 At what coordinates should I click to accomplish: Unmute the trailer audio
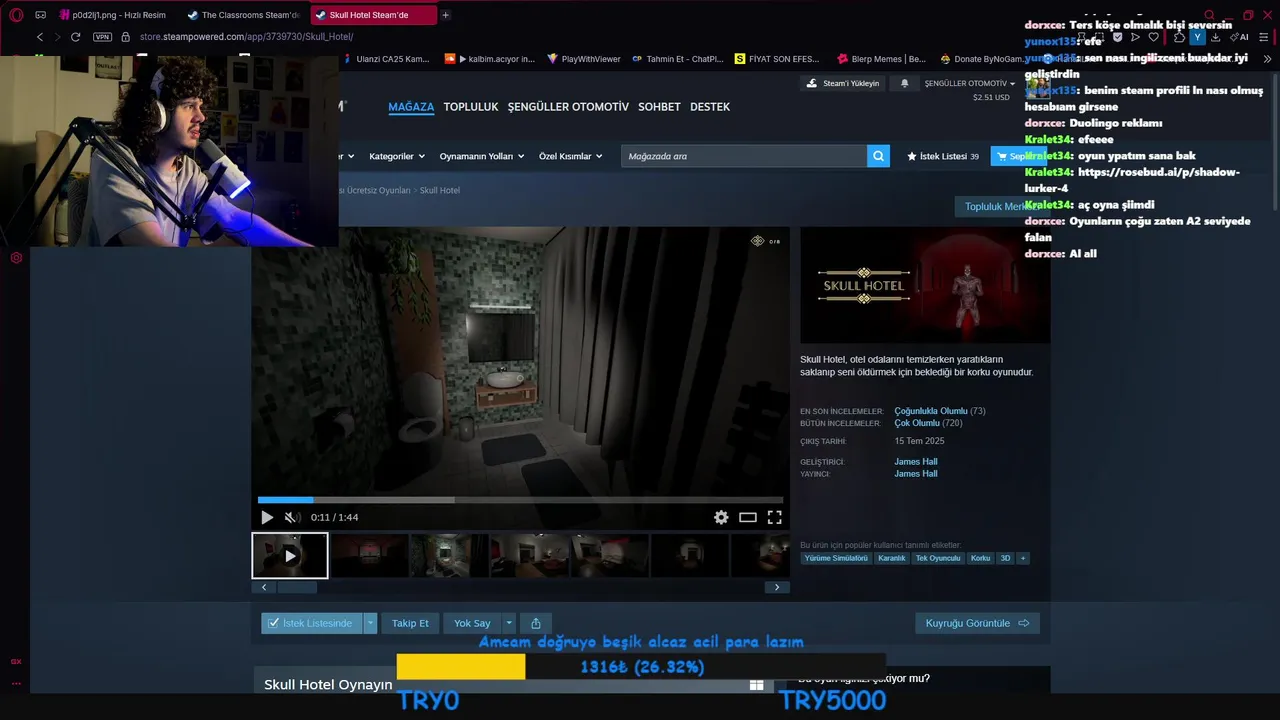click(291, 517)
